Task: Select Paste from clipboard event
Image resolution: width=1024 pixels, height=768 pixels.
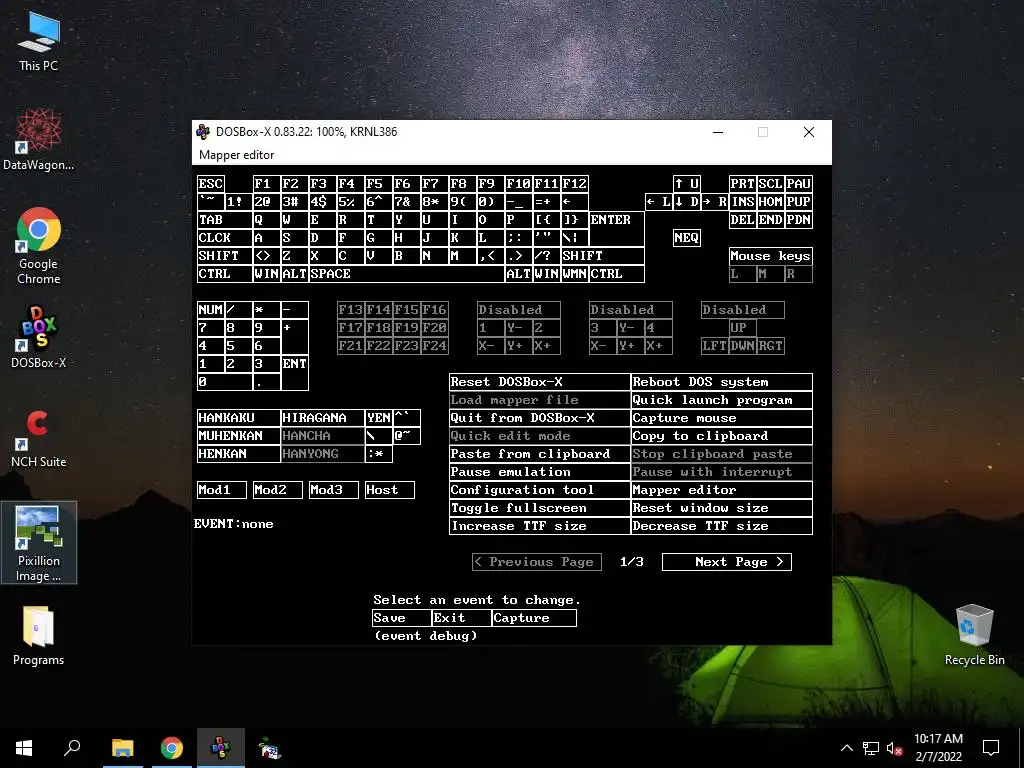Action: 539,454
